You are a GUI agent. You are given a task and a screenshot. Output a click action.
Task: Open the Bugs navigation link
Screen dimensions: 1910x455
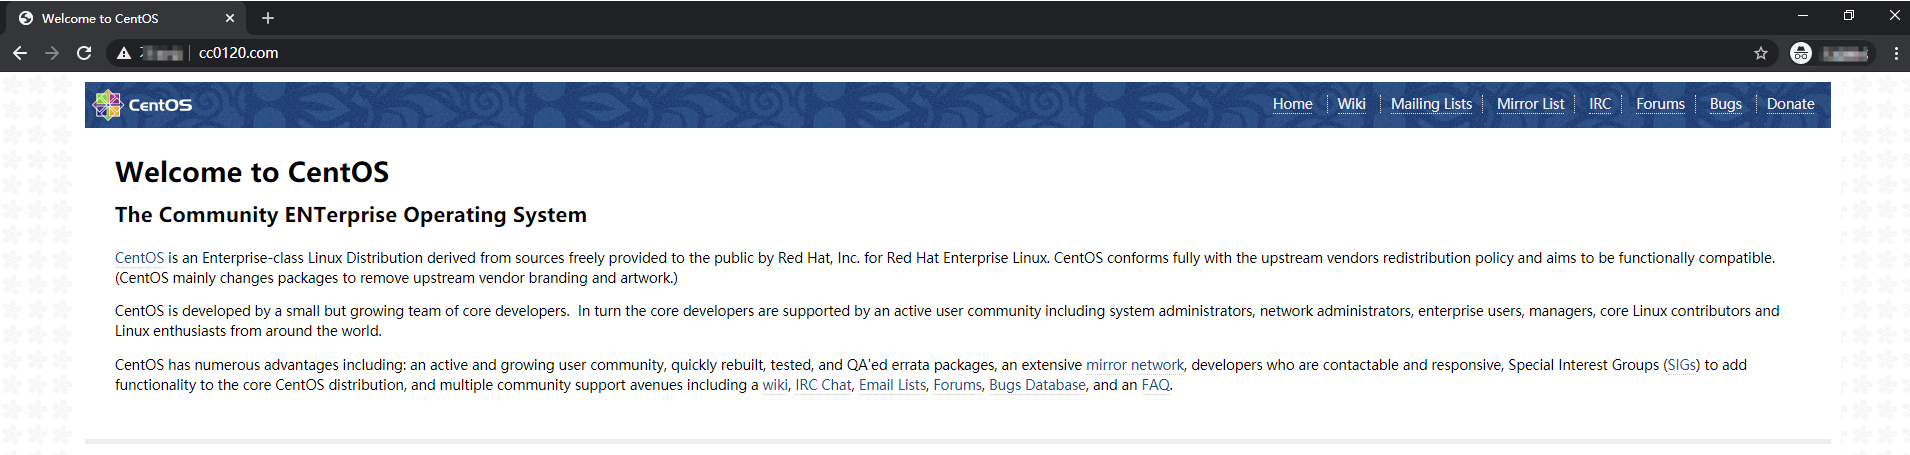tap(1725, 104)
